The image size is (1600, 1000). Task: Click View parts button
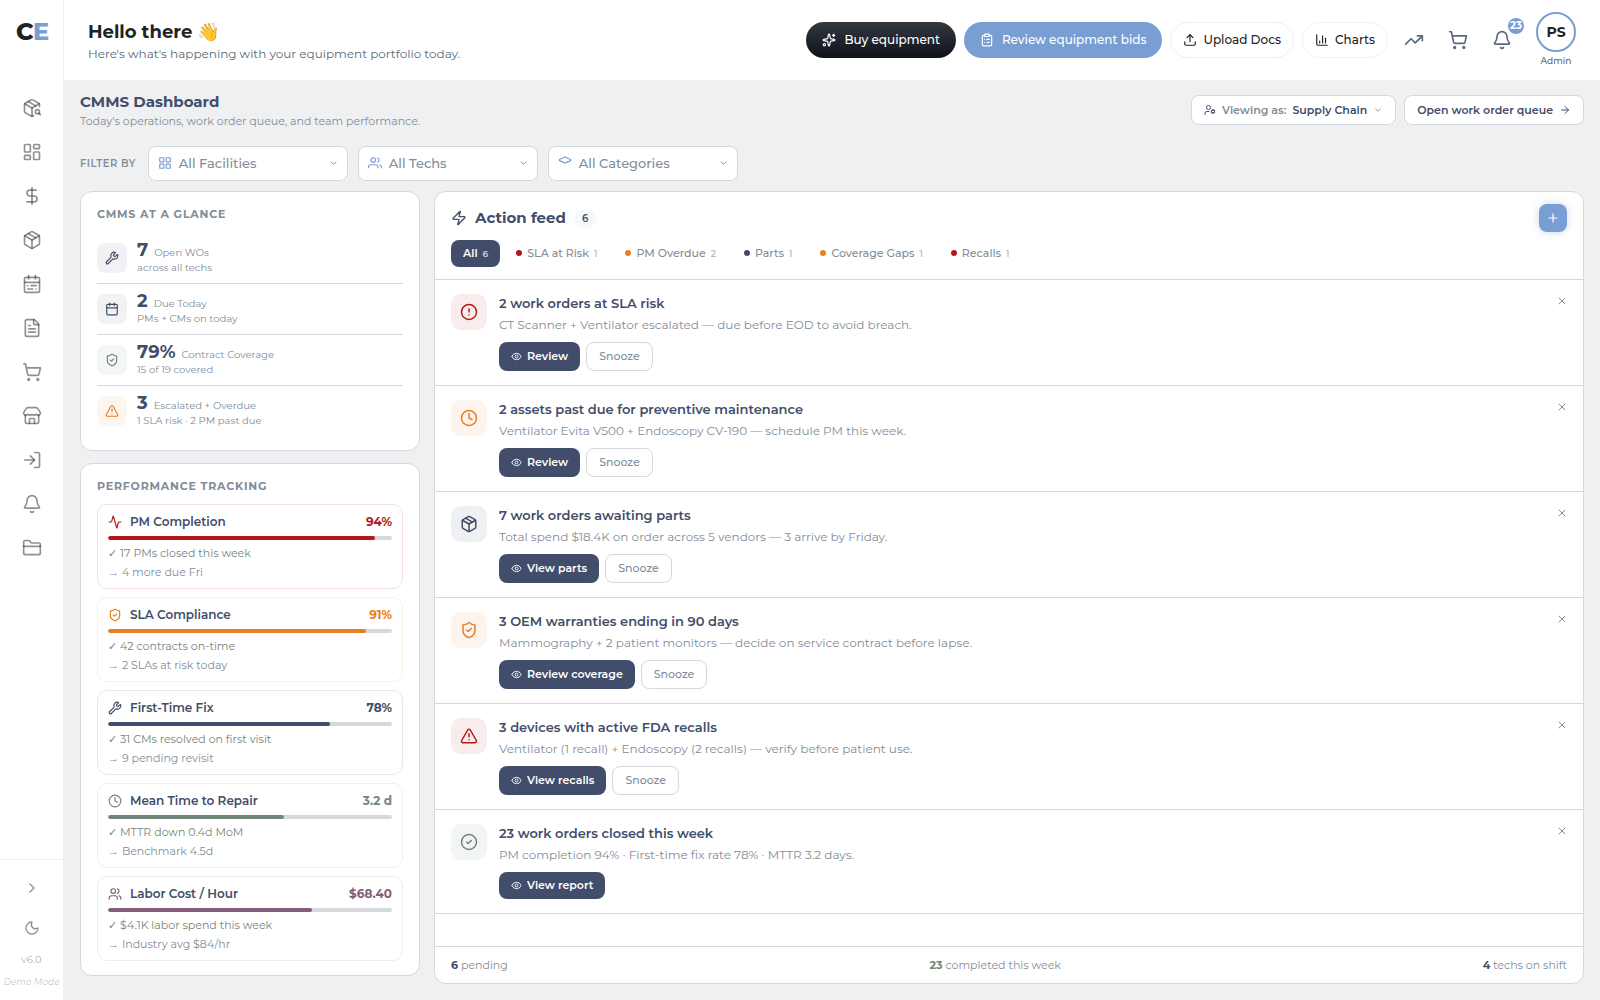pos(549,568)
